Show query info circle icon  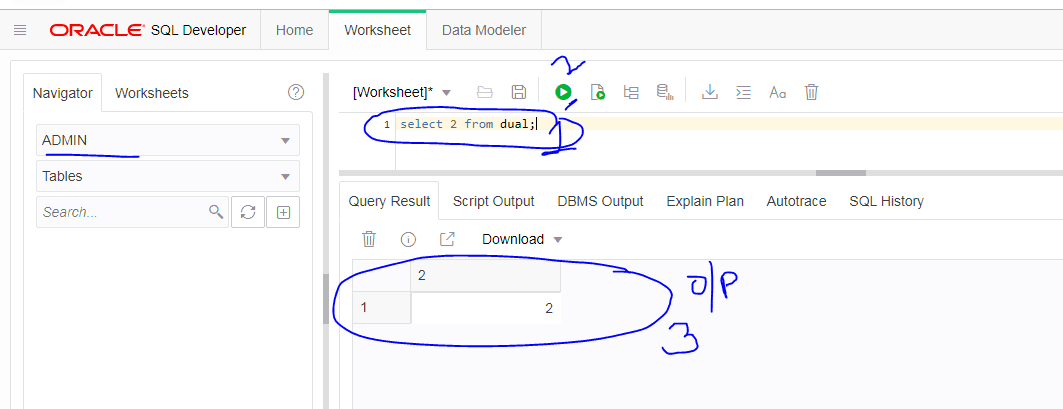tap(408, 239)
